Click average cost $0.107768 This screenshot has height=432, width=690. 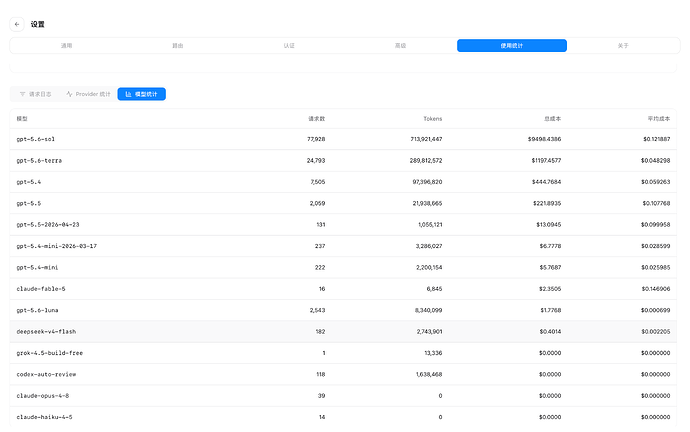(657, 203)
